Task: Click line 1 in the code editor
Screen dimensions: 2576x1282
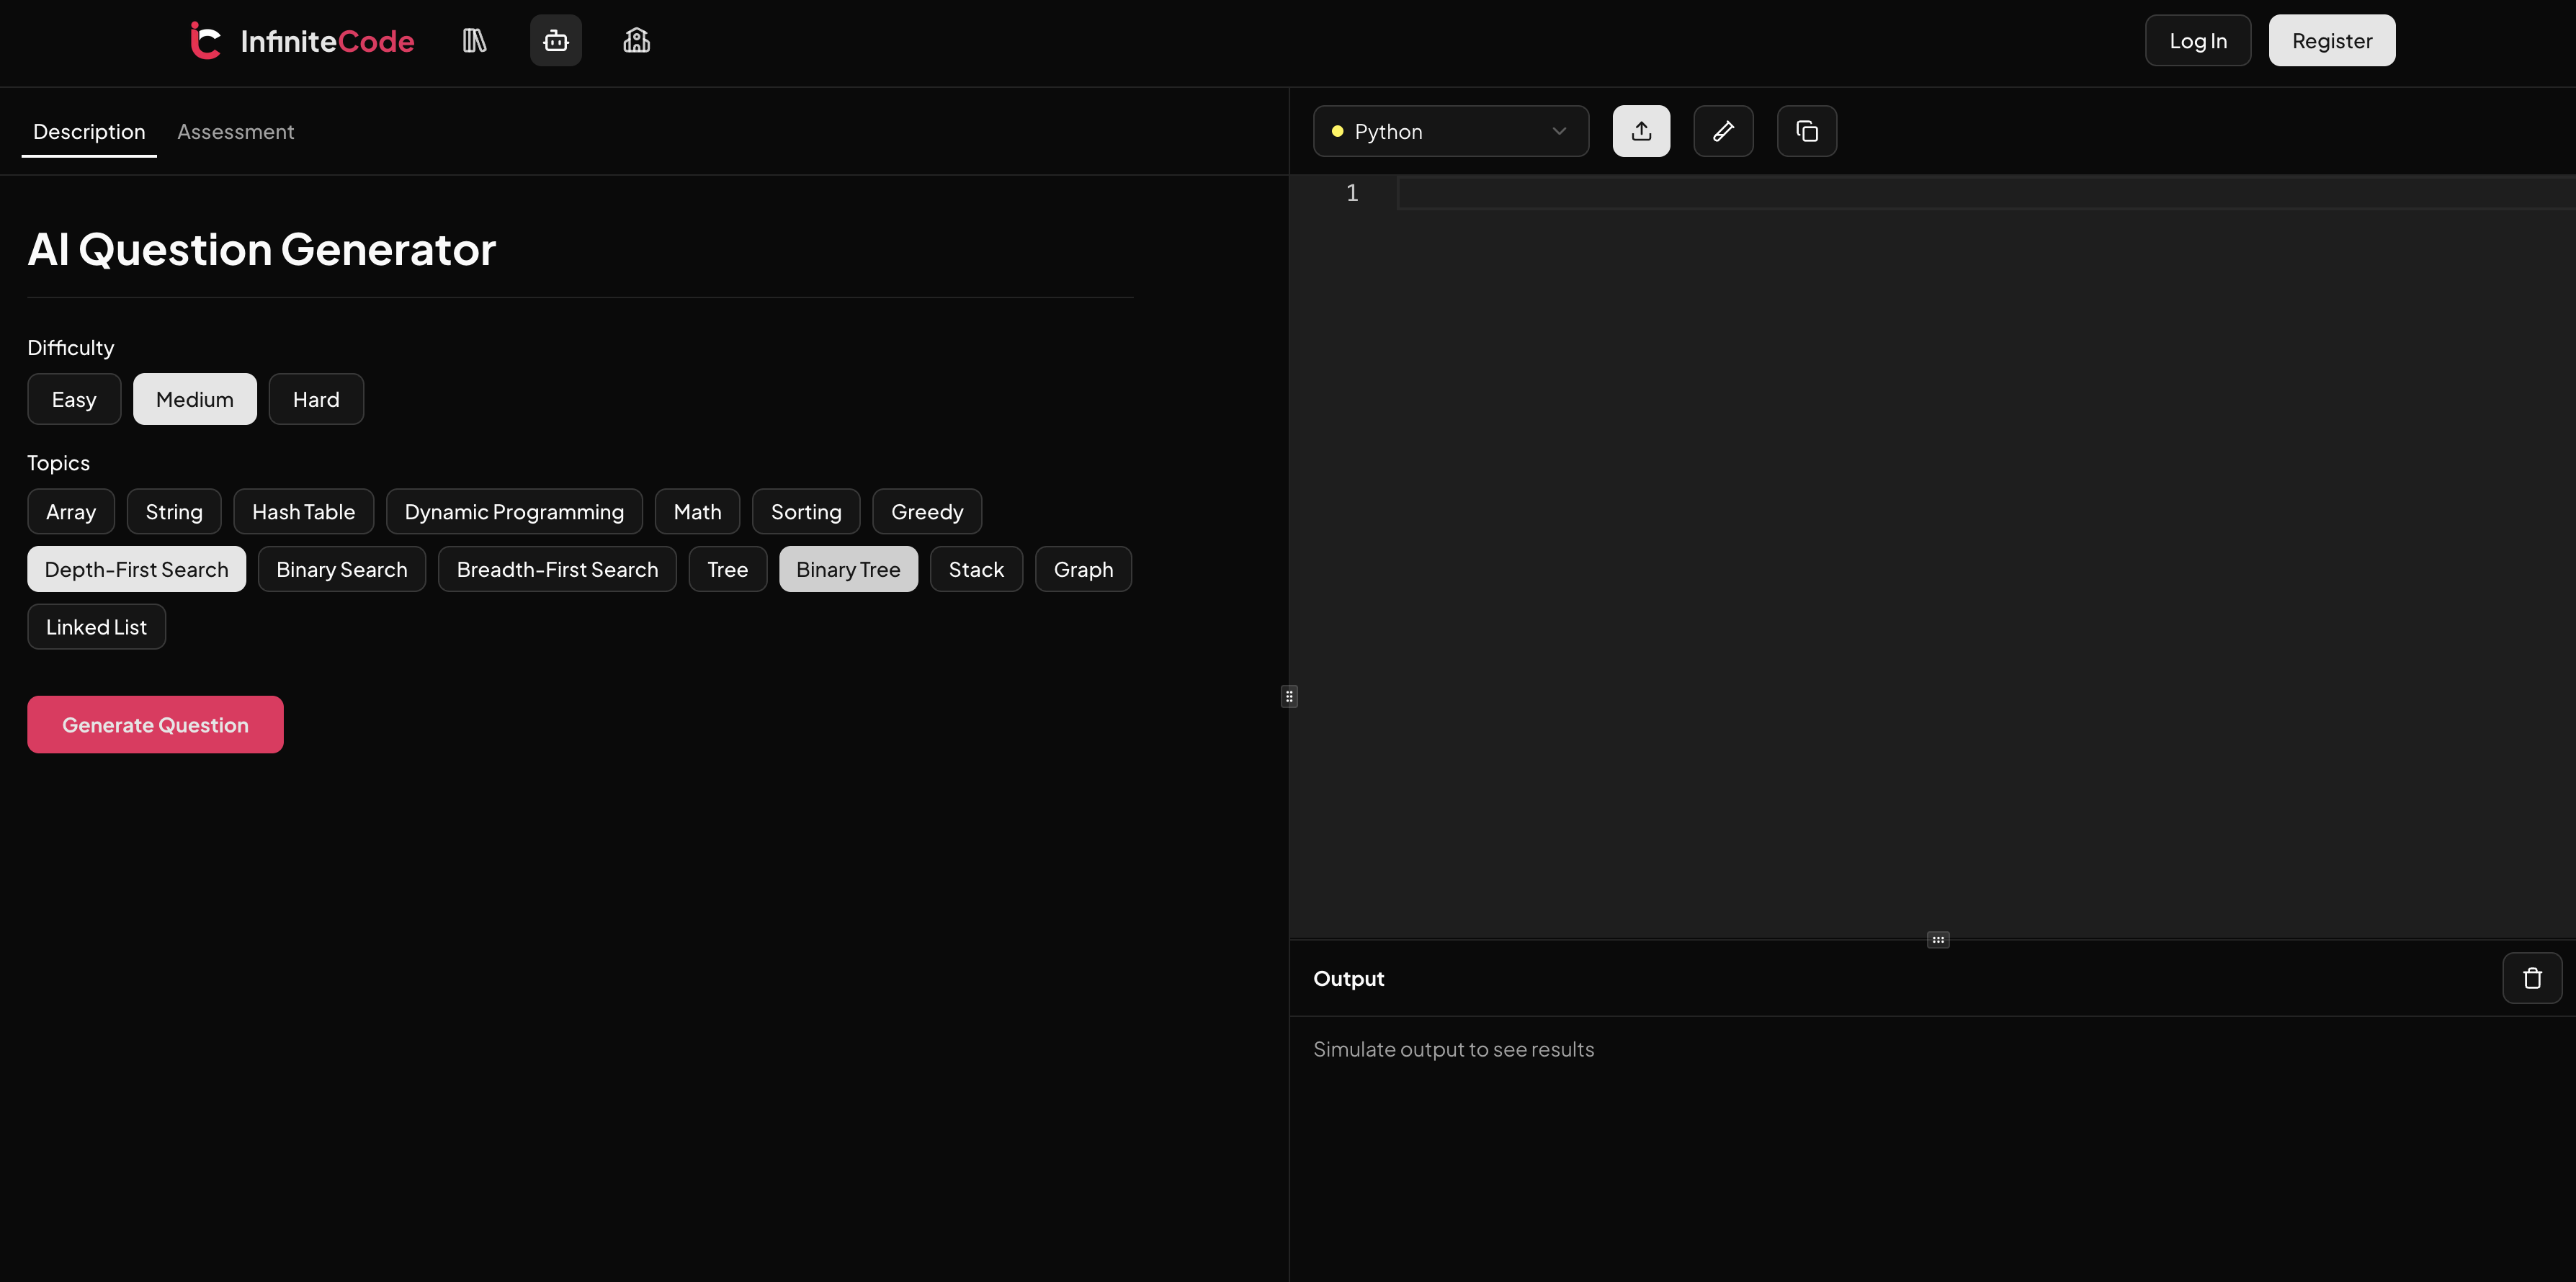Action: [x=1900, y=193]
